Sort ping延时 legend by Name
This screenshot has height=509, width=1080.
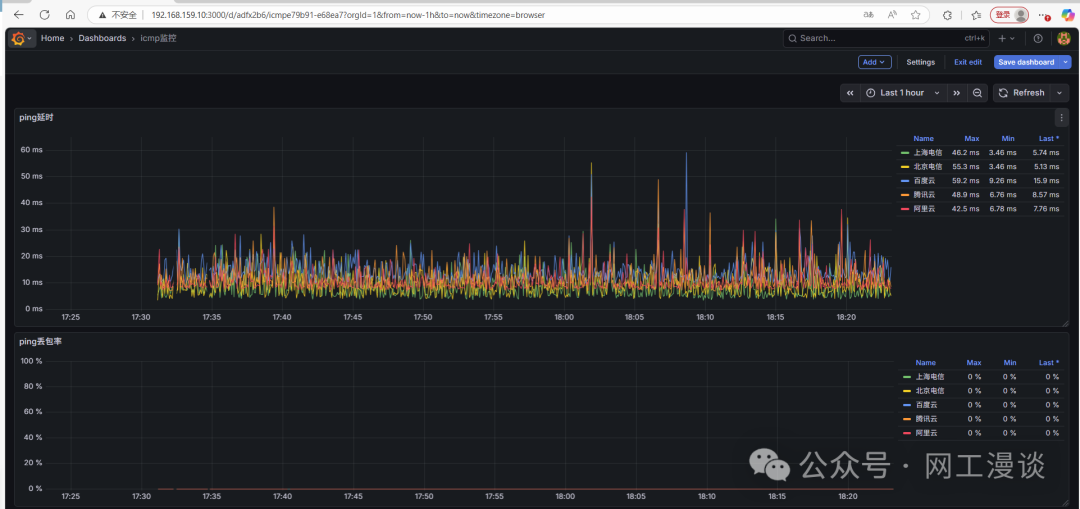923,138
